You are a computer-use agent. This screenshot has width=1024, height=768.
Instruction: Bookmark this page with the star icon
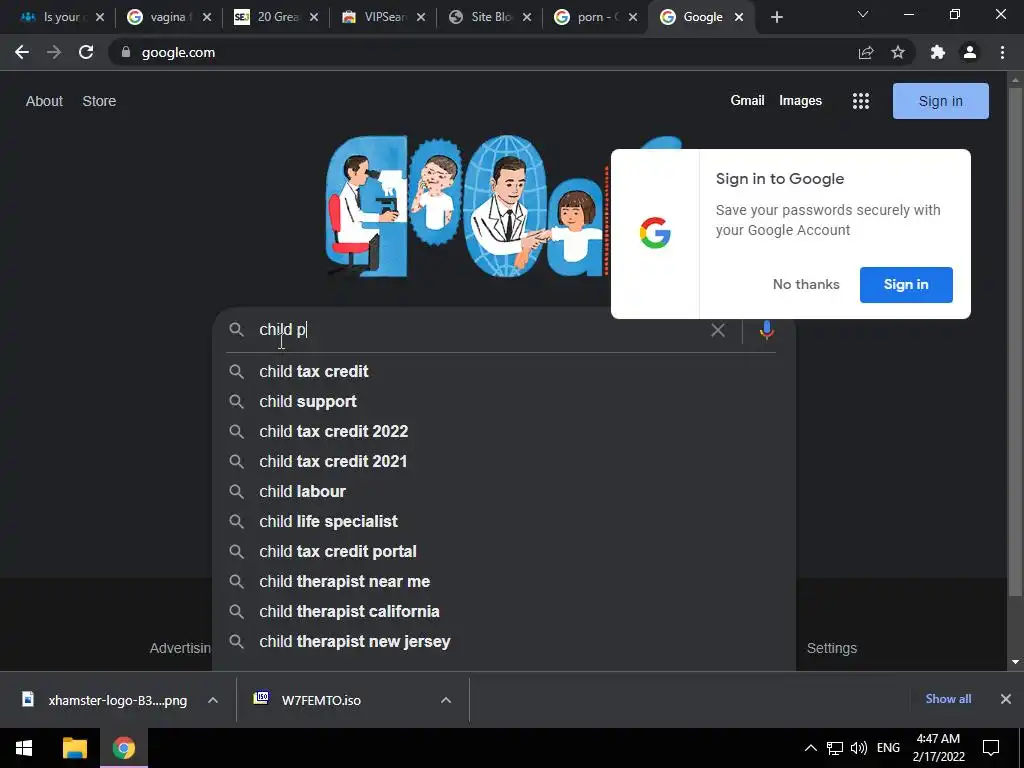coord(898,52)
